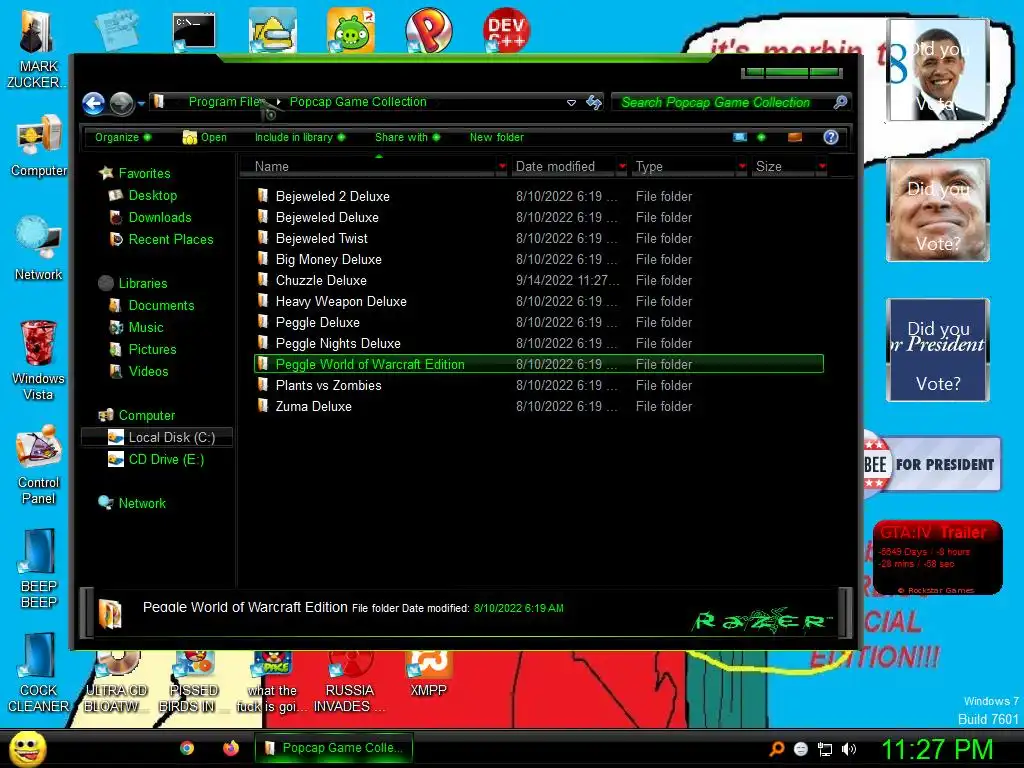Viewport: 1024px width, 768px height.
Task: Open the Type column filter dropdown arrow
Action: pyautogui.click(x=742, y=167)
